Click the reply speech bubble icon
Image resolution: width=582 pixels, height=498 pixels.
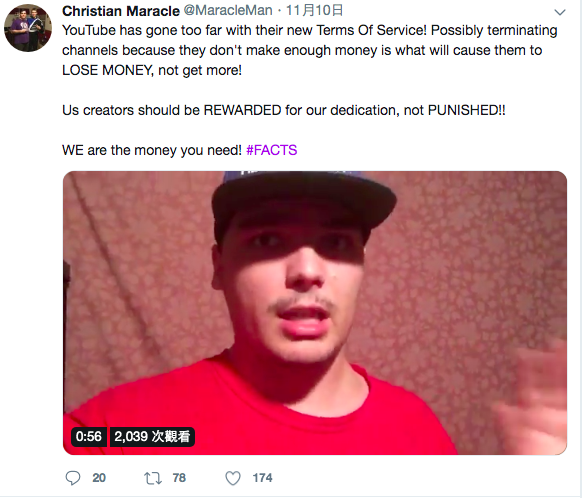click(x=73, y=478)
